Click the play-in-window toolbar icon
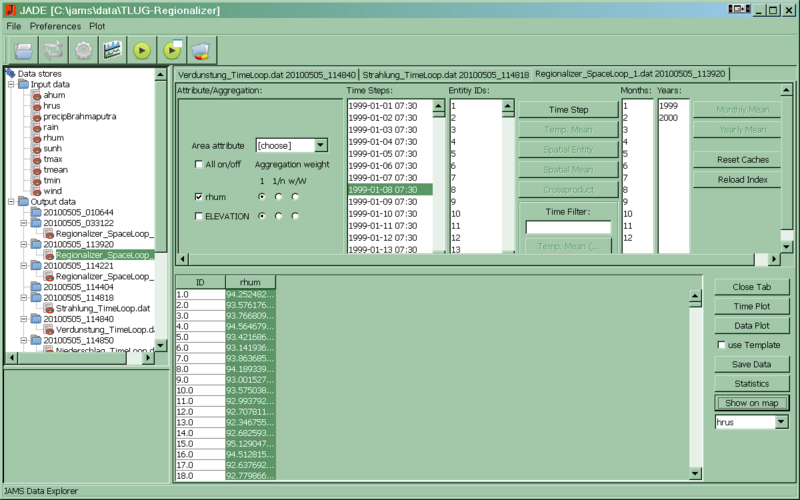This screenshot has width=800, height=500. pos(172,48)
